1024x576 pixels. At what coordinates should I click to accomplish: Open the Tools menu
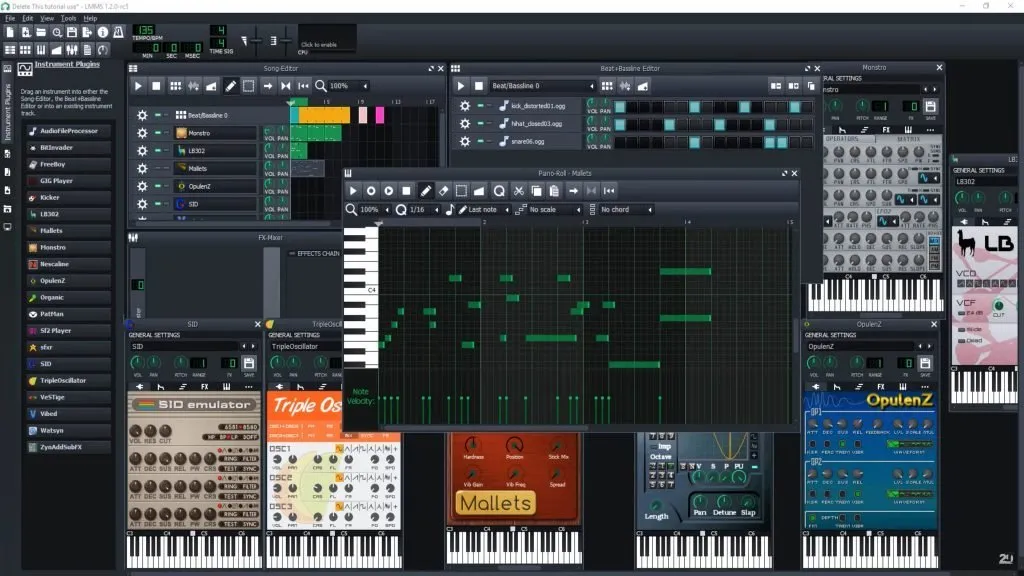pyautogui.click(x=68, y=18)
